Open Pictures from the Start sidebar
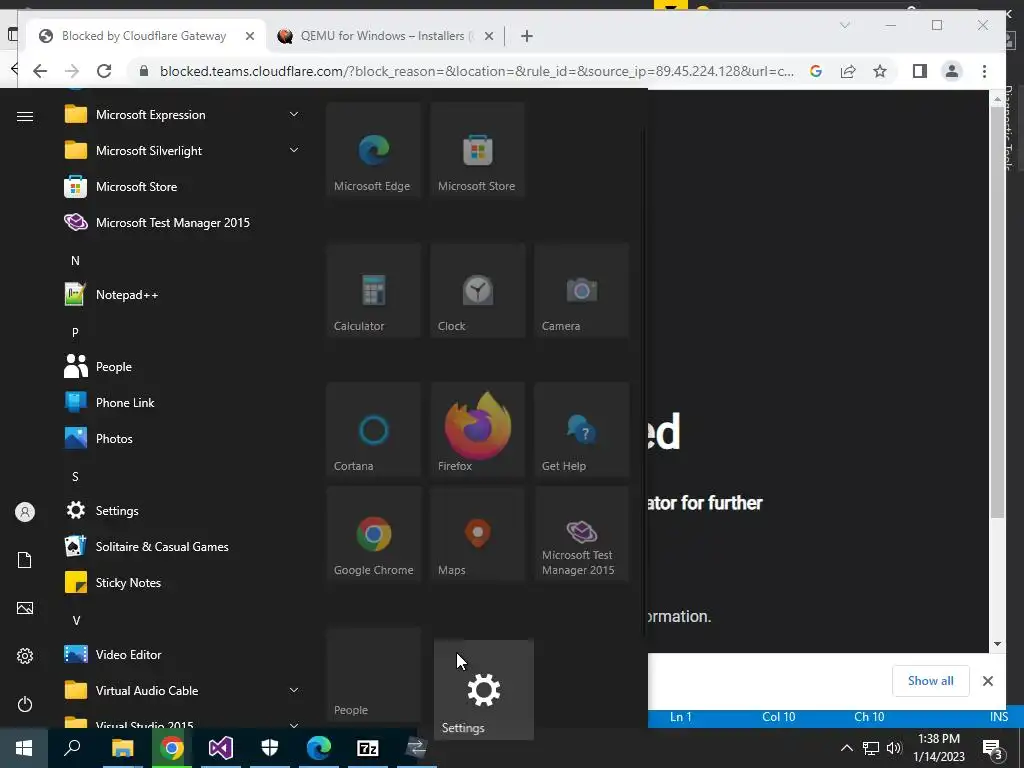 coord(25,608)
